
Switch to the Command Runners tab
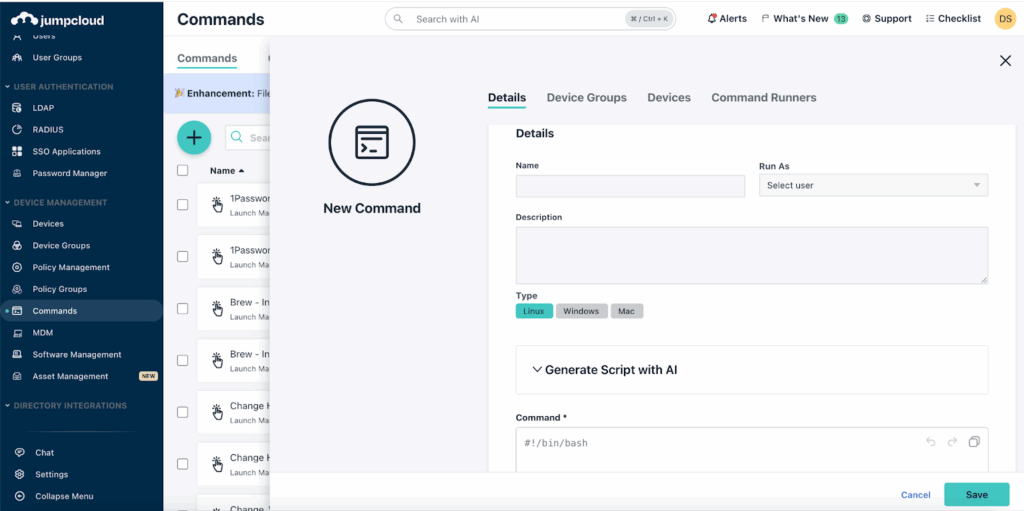(x=763, y=98)
